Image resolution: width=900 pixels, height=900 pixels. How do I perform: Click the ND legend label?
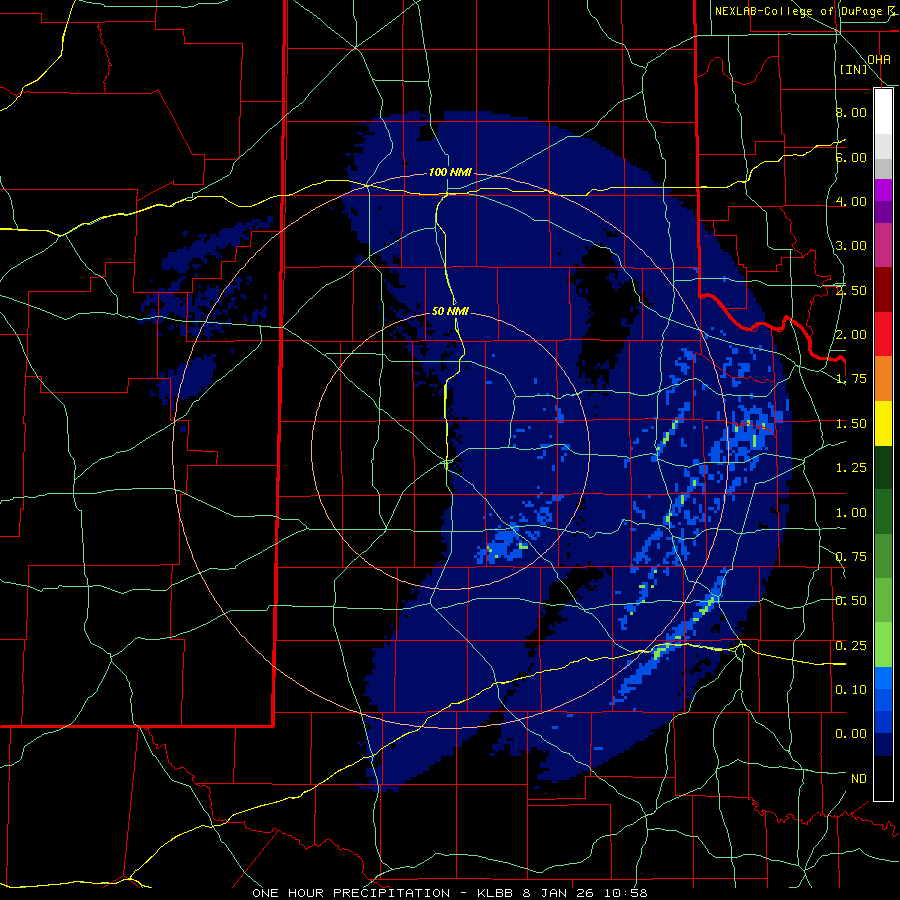pyautogui.click(x=859, y=779)
